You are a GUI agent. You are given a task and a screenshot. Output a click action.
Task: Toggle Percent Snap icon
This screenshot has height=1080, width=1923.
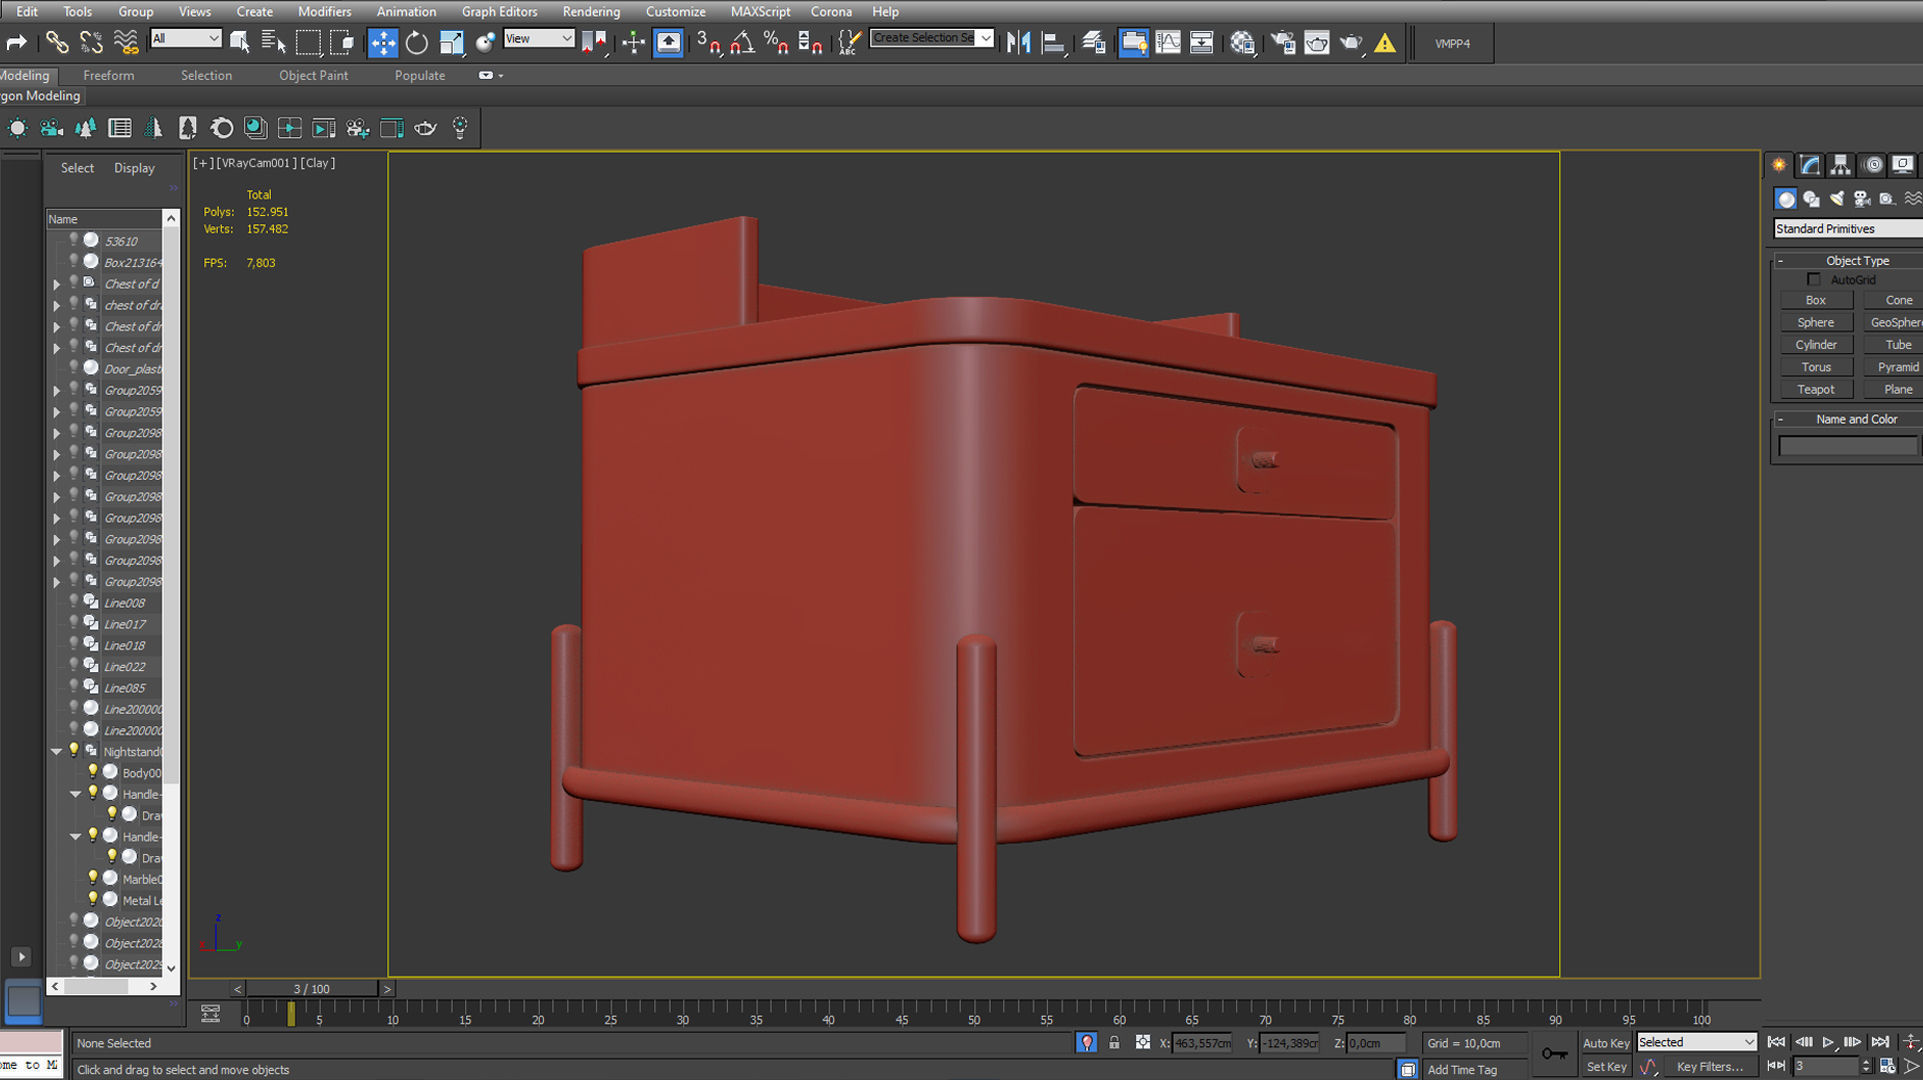(777, 43)
